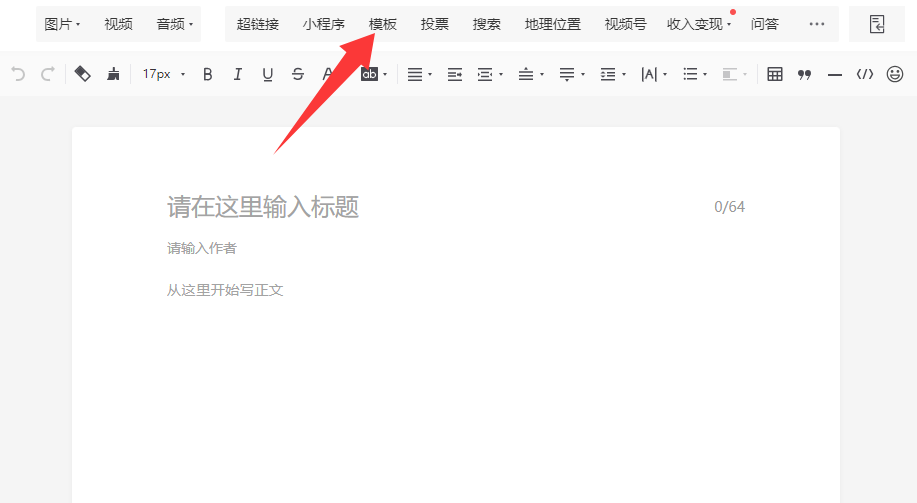Apply first-line indent
The height and width of the screenshot is (503, 917).
tap(454, 74)
